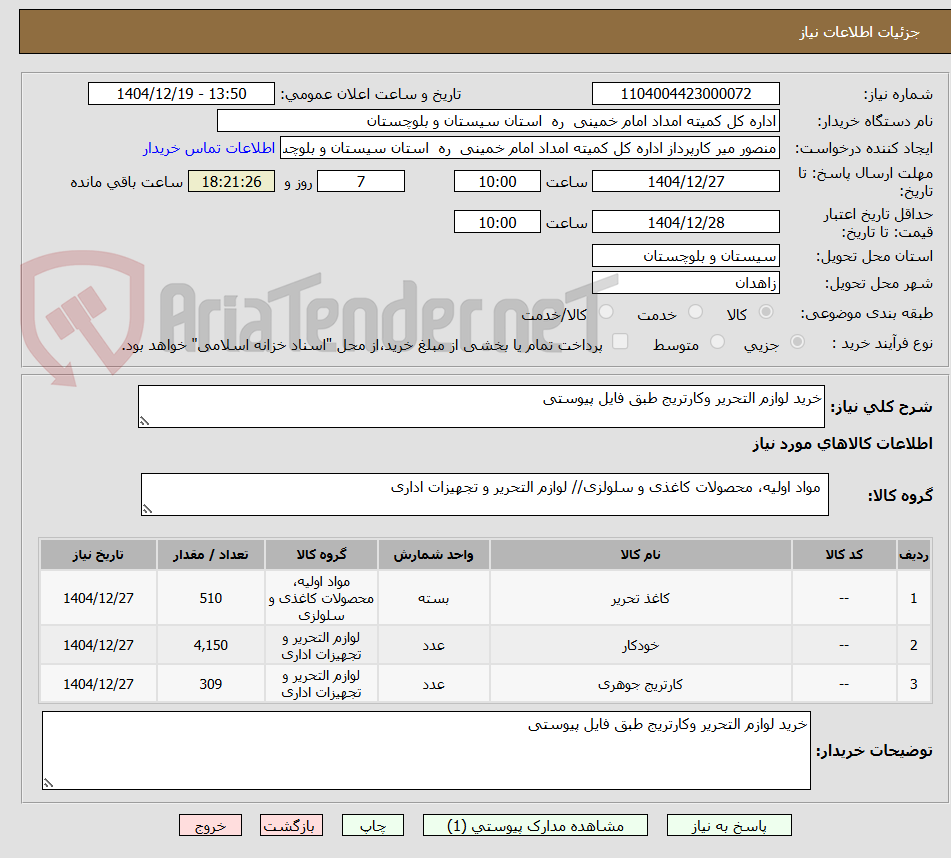Viewport: 951px width, 858px height.
Task: Click the کارتریج جوهری item name cell
Action: click(x=640, y=684)
